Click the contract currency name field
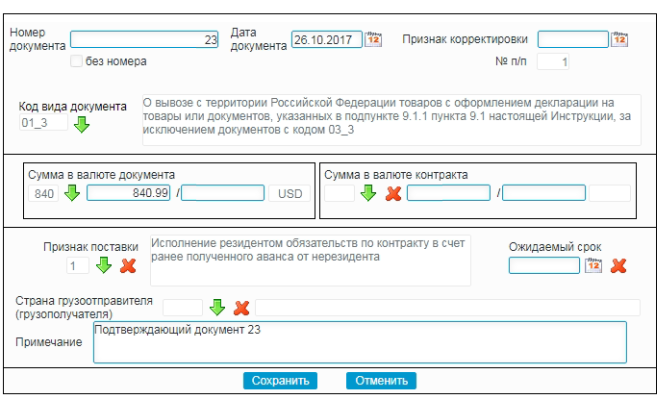This screenshot has width=660, height=399. [610, 194]
